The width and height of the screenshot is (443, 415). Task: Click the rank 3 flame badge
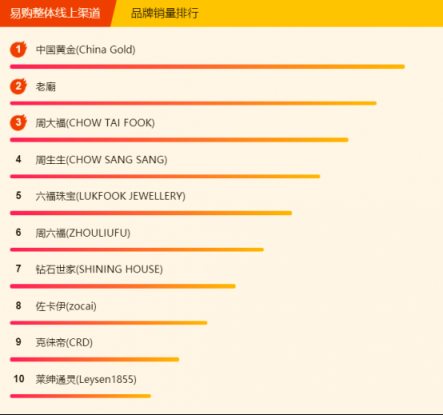pos(18,122)
